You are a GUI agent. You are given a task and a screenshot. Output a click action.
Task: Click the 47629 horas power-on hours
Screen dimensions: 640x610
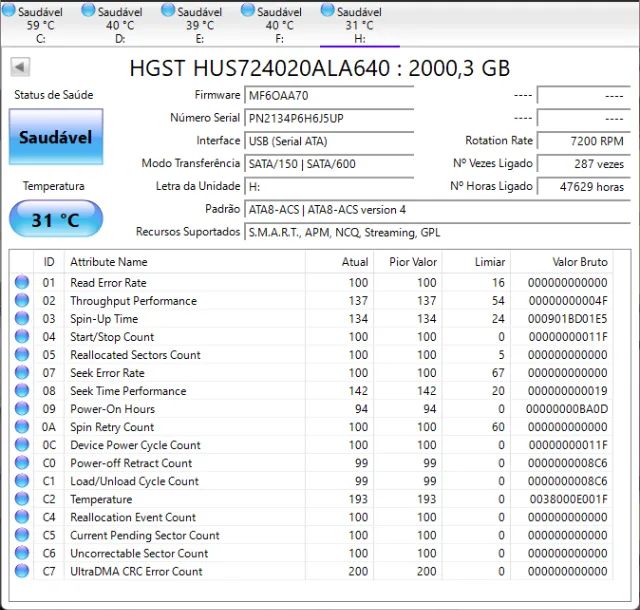click(584, 187)
